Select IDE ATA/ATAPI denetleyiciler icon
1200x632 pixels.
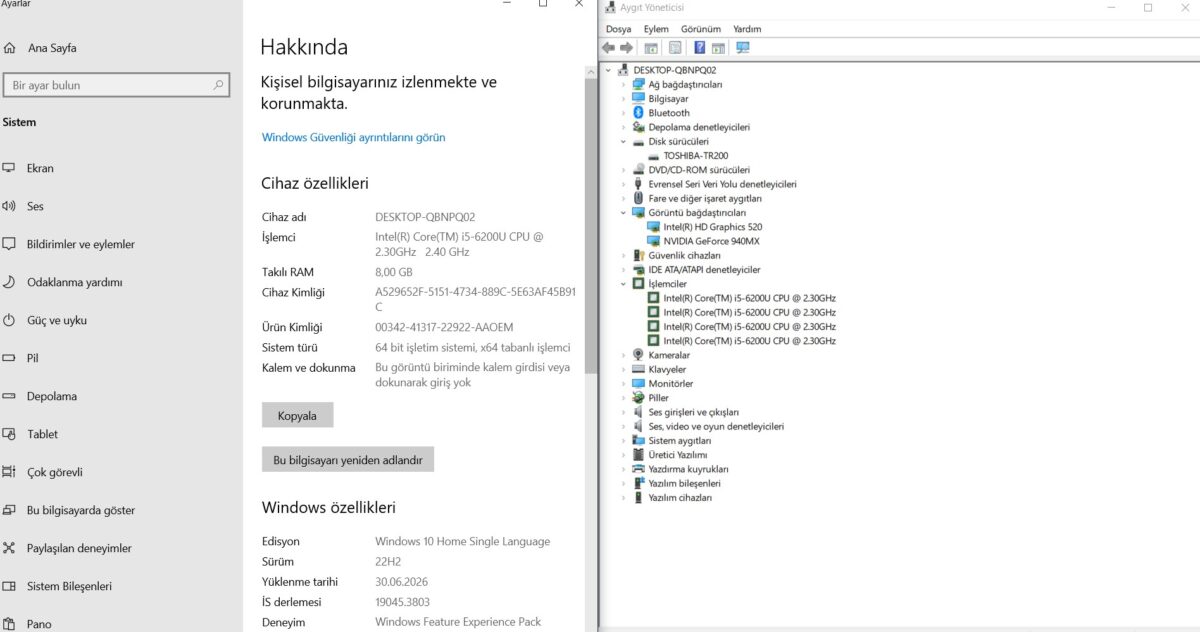click(638, 270)
